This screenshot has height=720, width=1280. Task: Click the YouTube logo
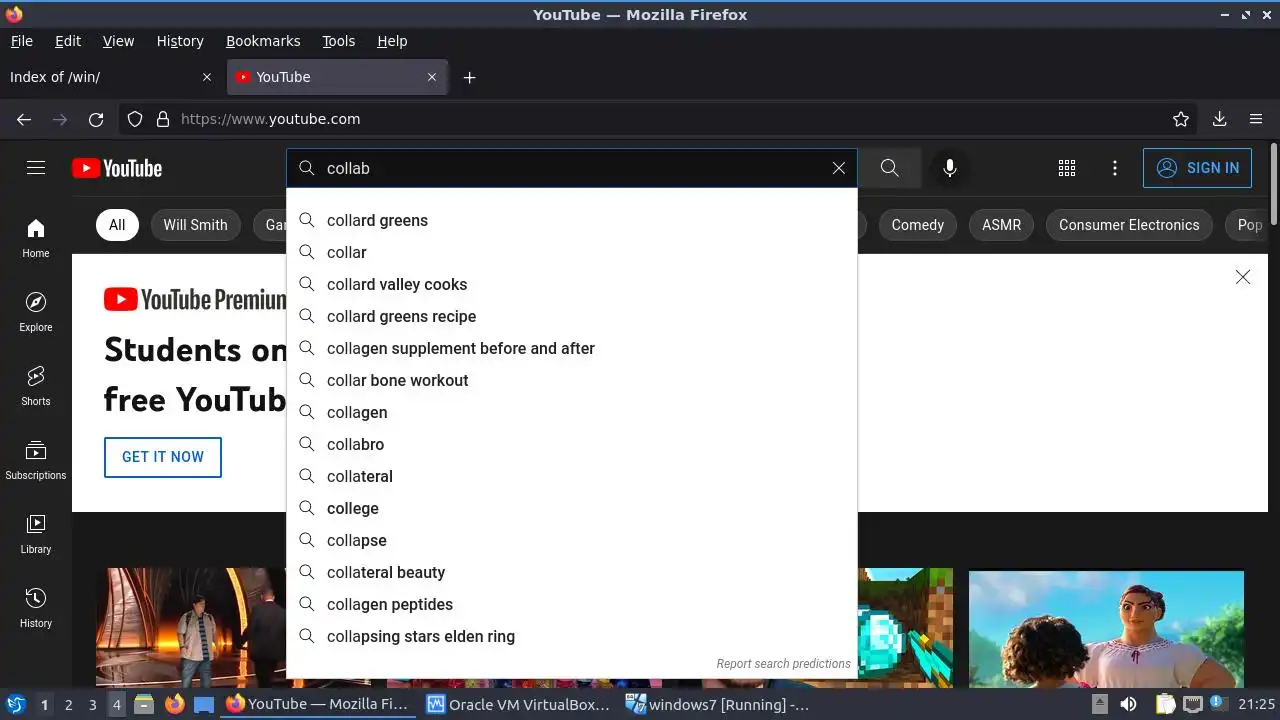tap(117, 168)
